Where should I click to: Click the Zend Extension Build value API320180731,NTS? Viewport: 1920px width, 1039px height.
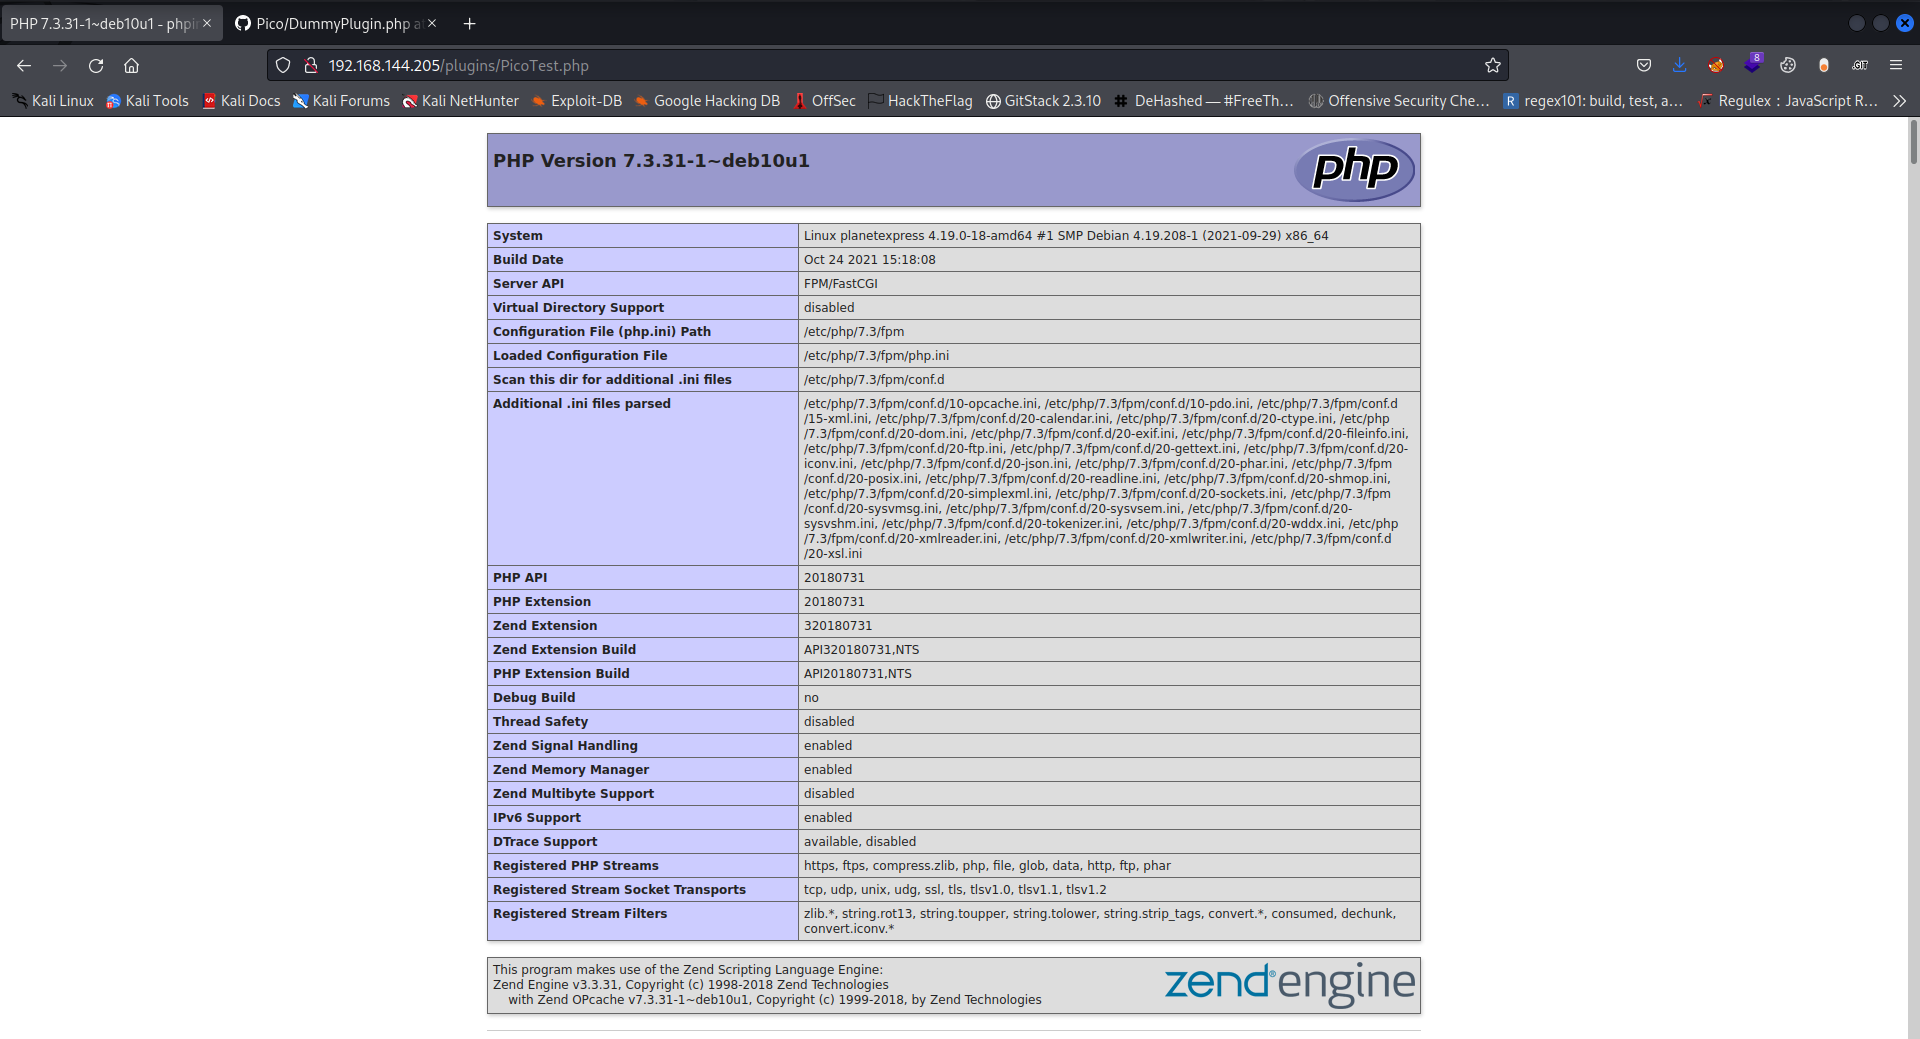861,650
